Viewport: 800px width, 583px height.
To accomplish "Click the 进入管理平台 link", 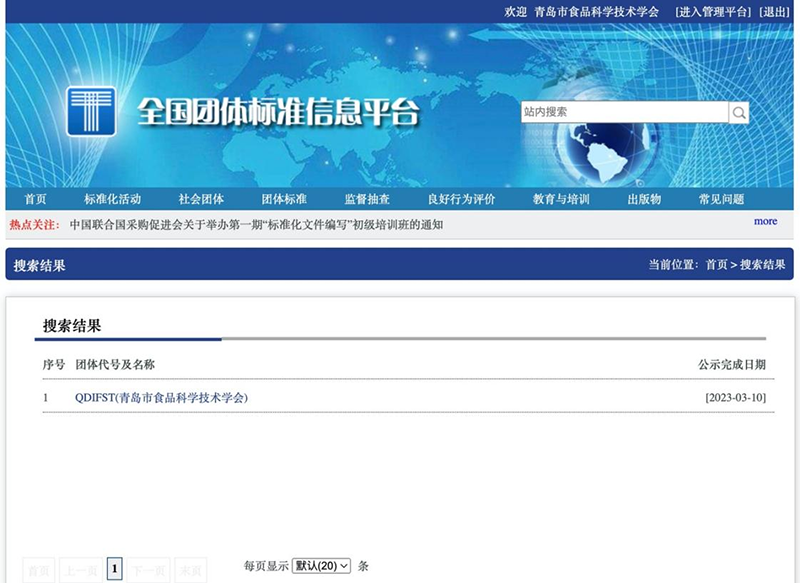I will [x=712, y=12].
